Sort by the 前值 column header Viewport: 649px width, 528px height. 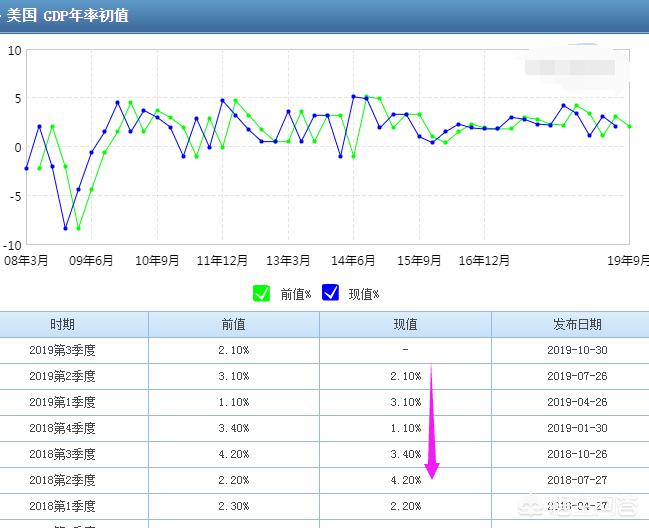click(x=233, y=325)
